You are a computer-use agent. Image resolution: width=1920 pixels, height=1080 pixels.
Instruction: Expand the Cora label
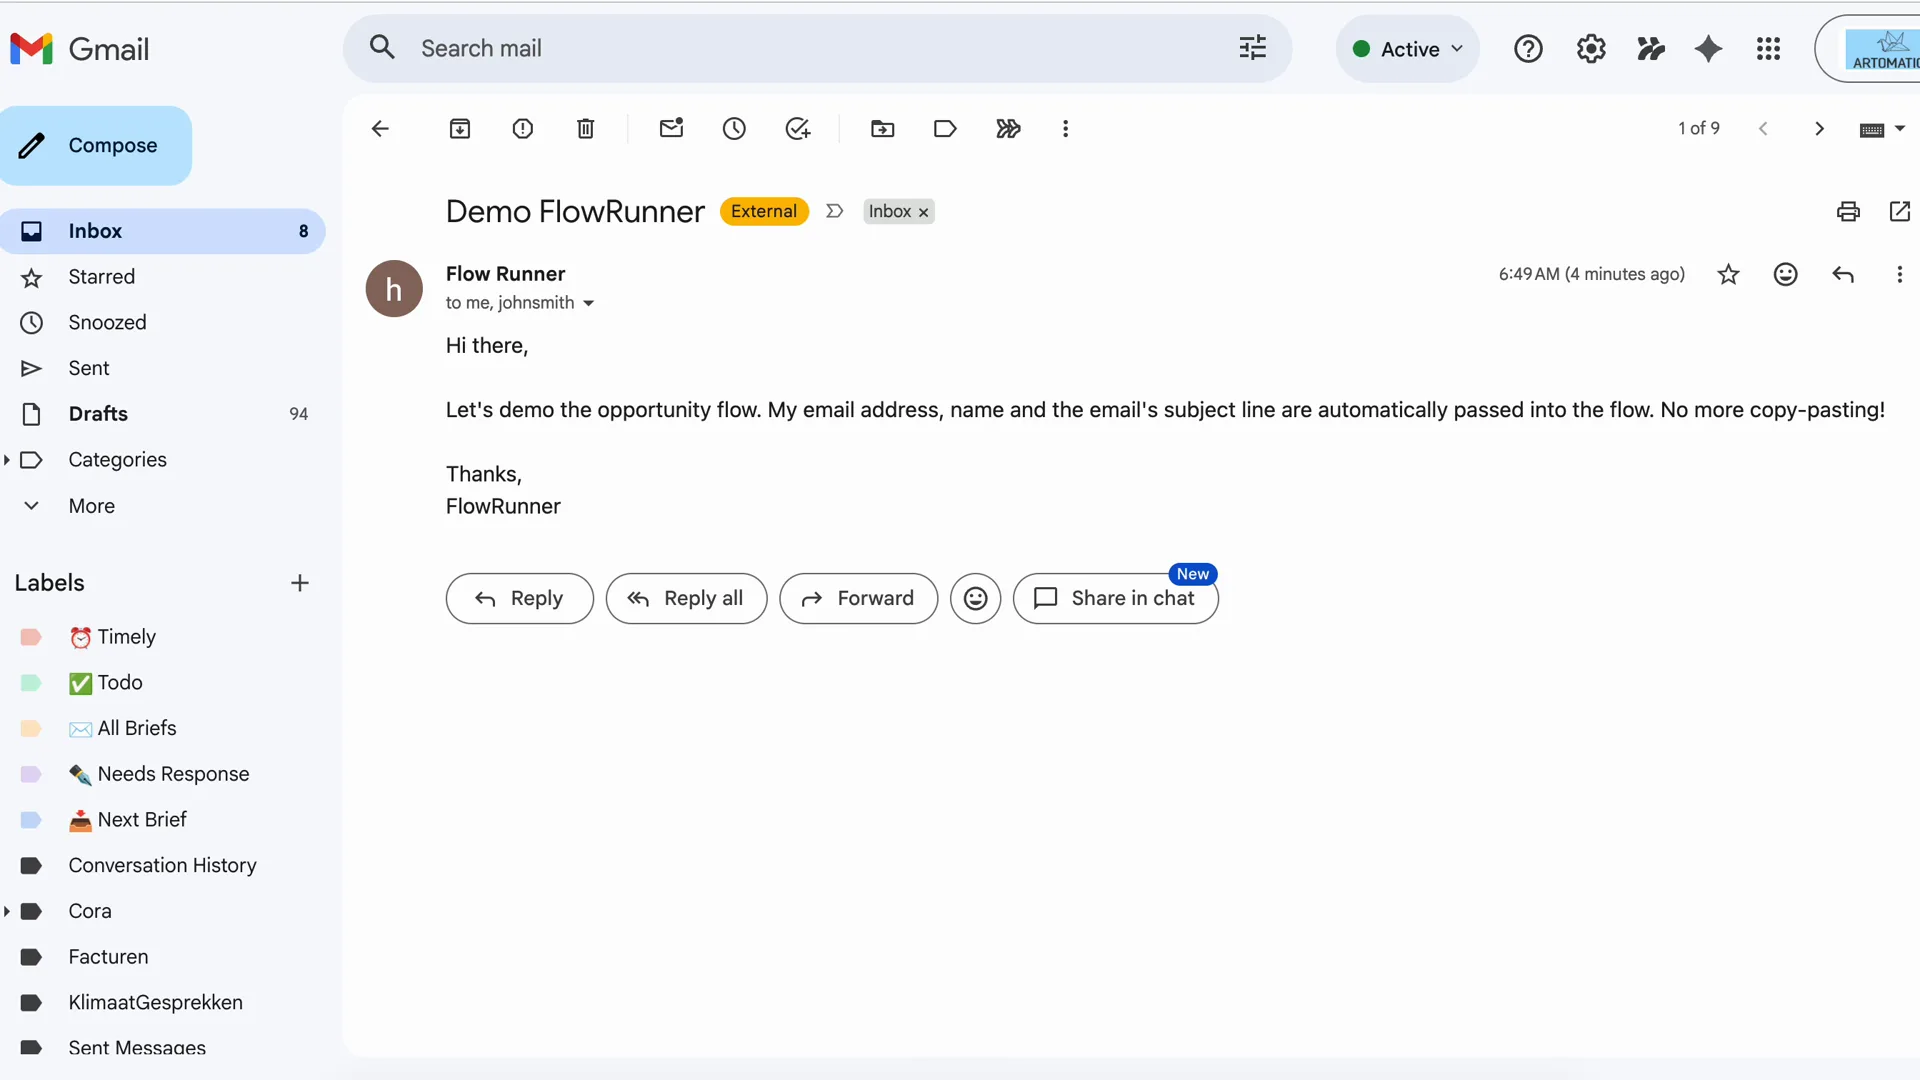pyautogui.click(x=7, y=912)
